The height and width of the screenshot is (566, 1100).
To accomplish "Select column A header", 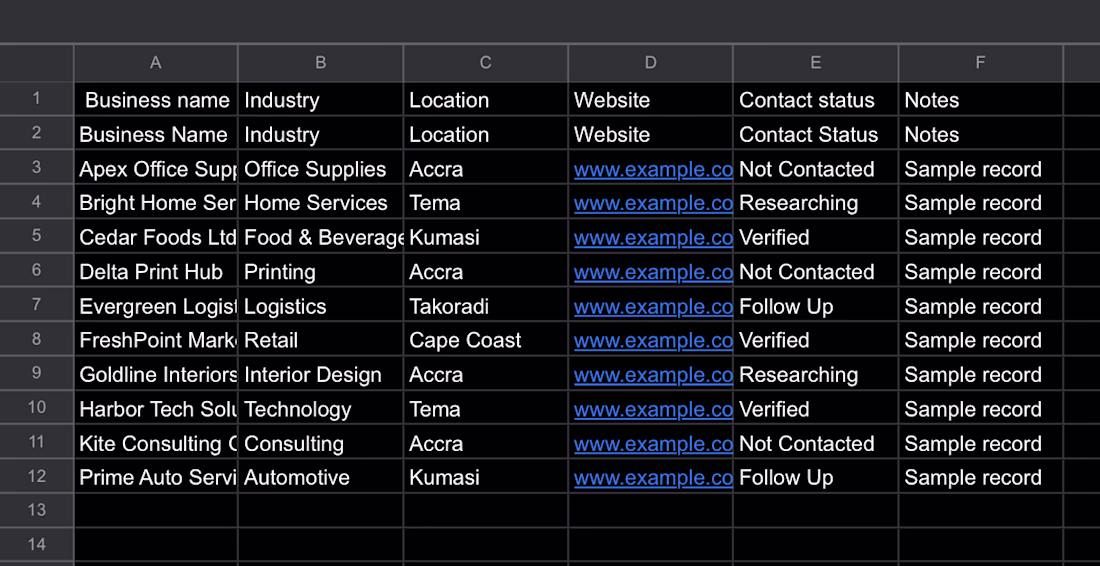I will pos(156,63).
